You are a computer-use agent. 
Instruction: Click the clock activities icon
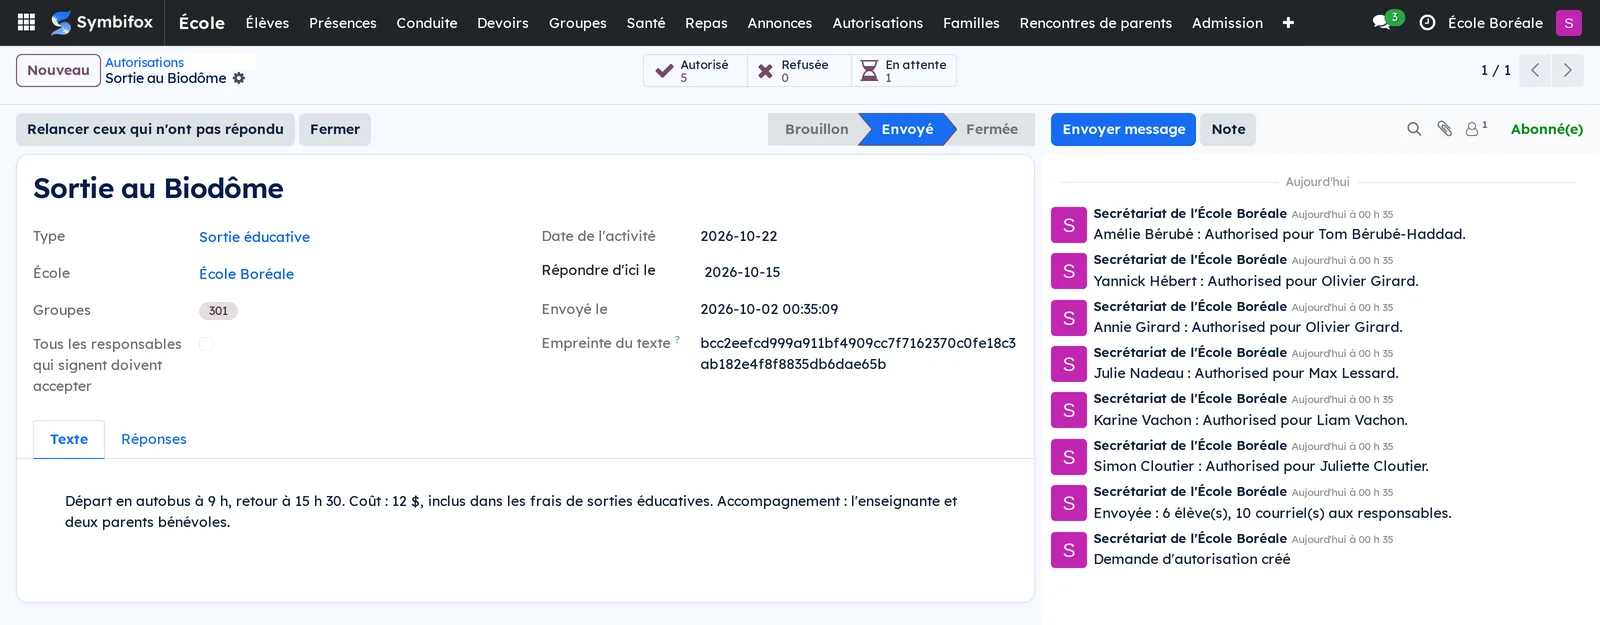[x=1427, y=22]
